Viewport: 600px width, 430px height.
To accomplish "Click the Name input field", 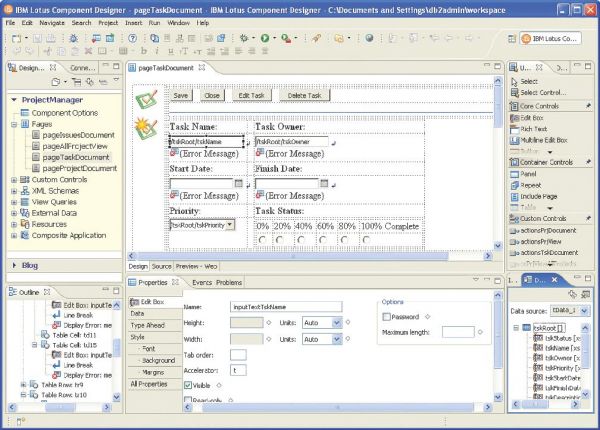I will point(286,307).
